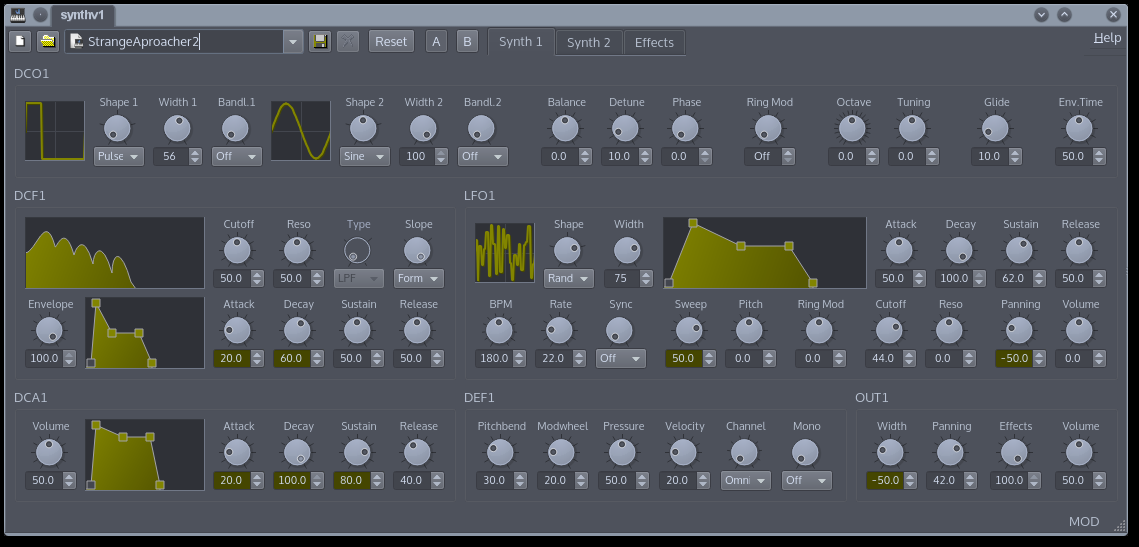Click the DCO1 Octave knob

coord(853,129)
